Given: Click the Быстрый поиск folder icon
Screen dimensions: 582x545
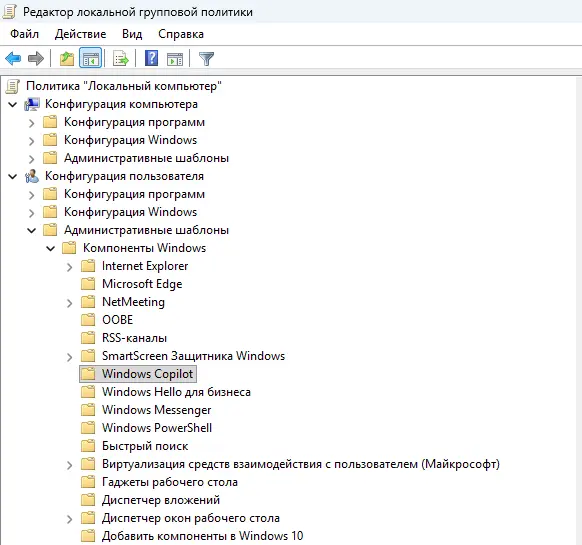Looking at the screenshot, I should pyautogui.click(x=88, y=446).
